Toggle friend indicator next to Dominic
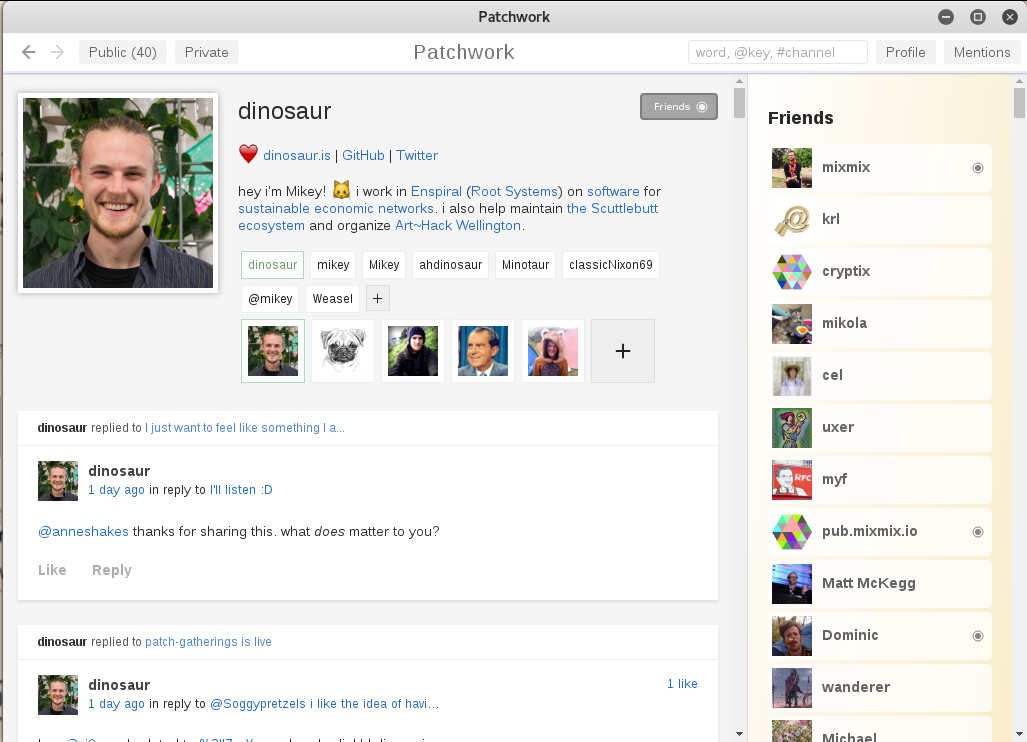 [978, 636]
